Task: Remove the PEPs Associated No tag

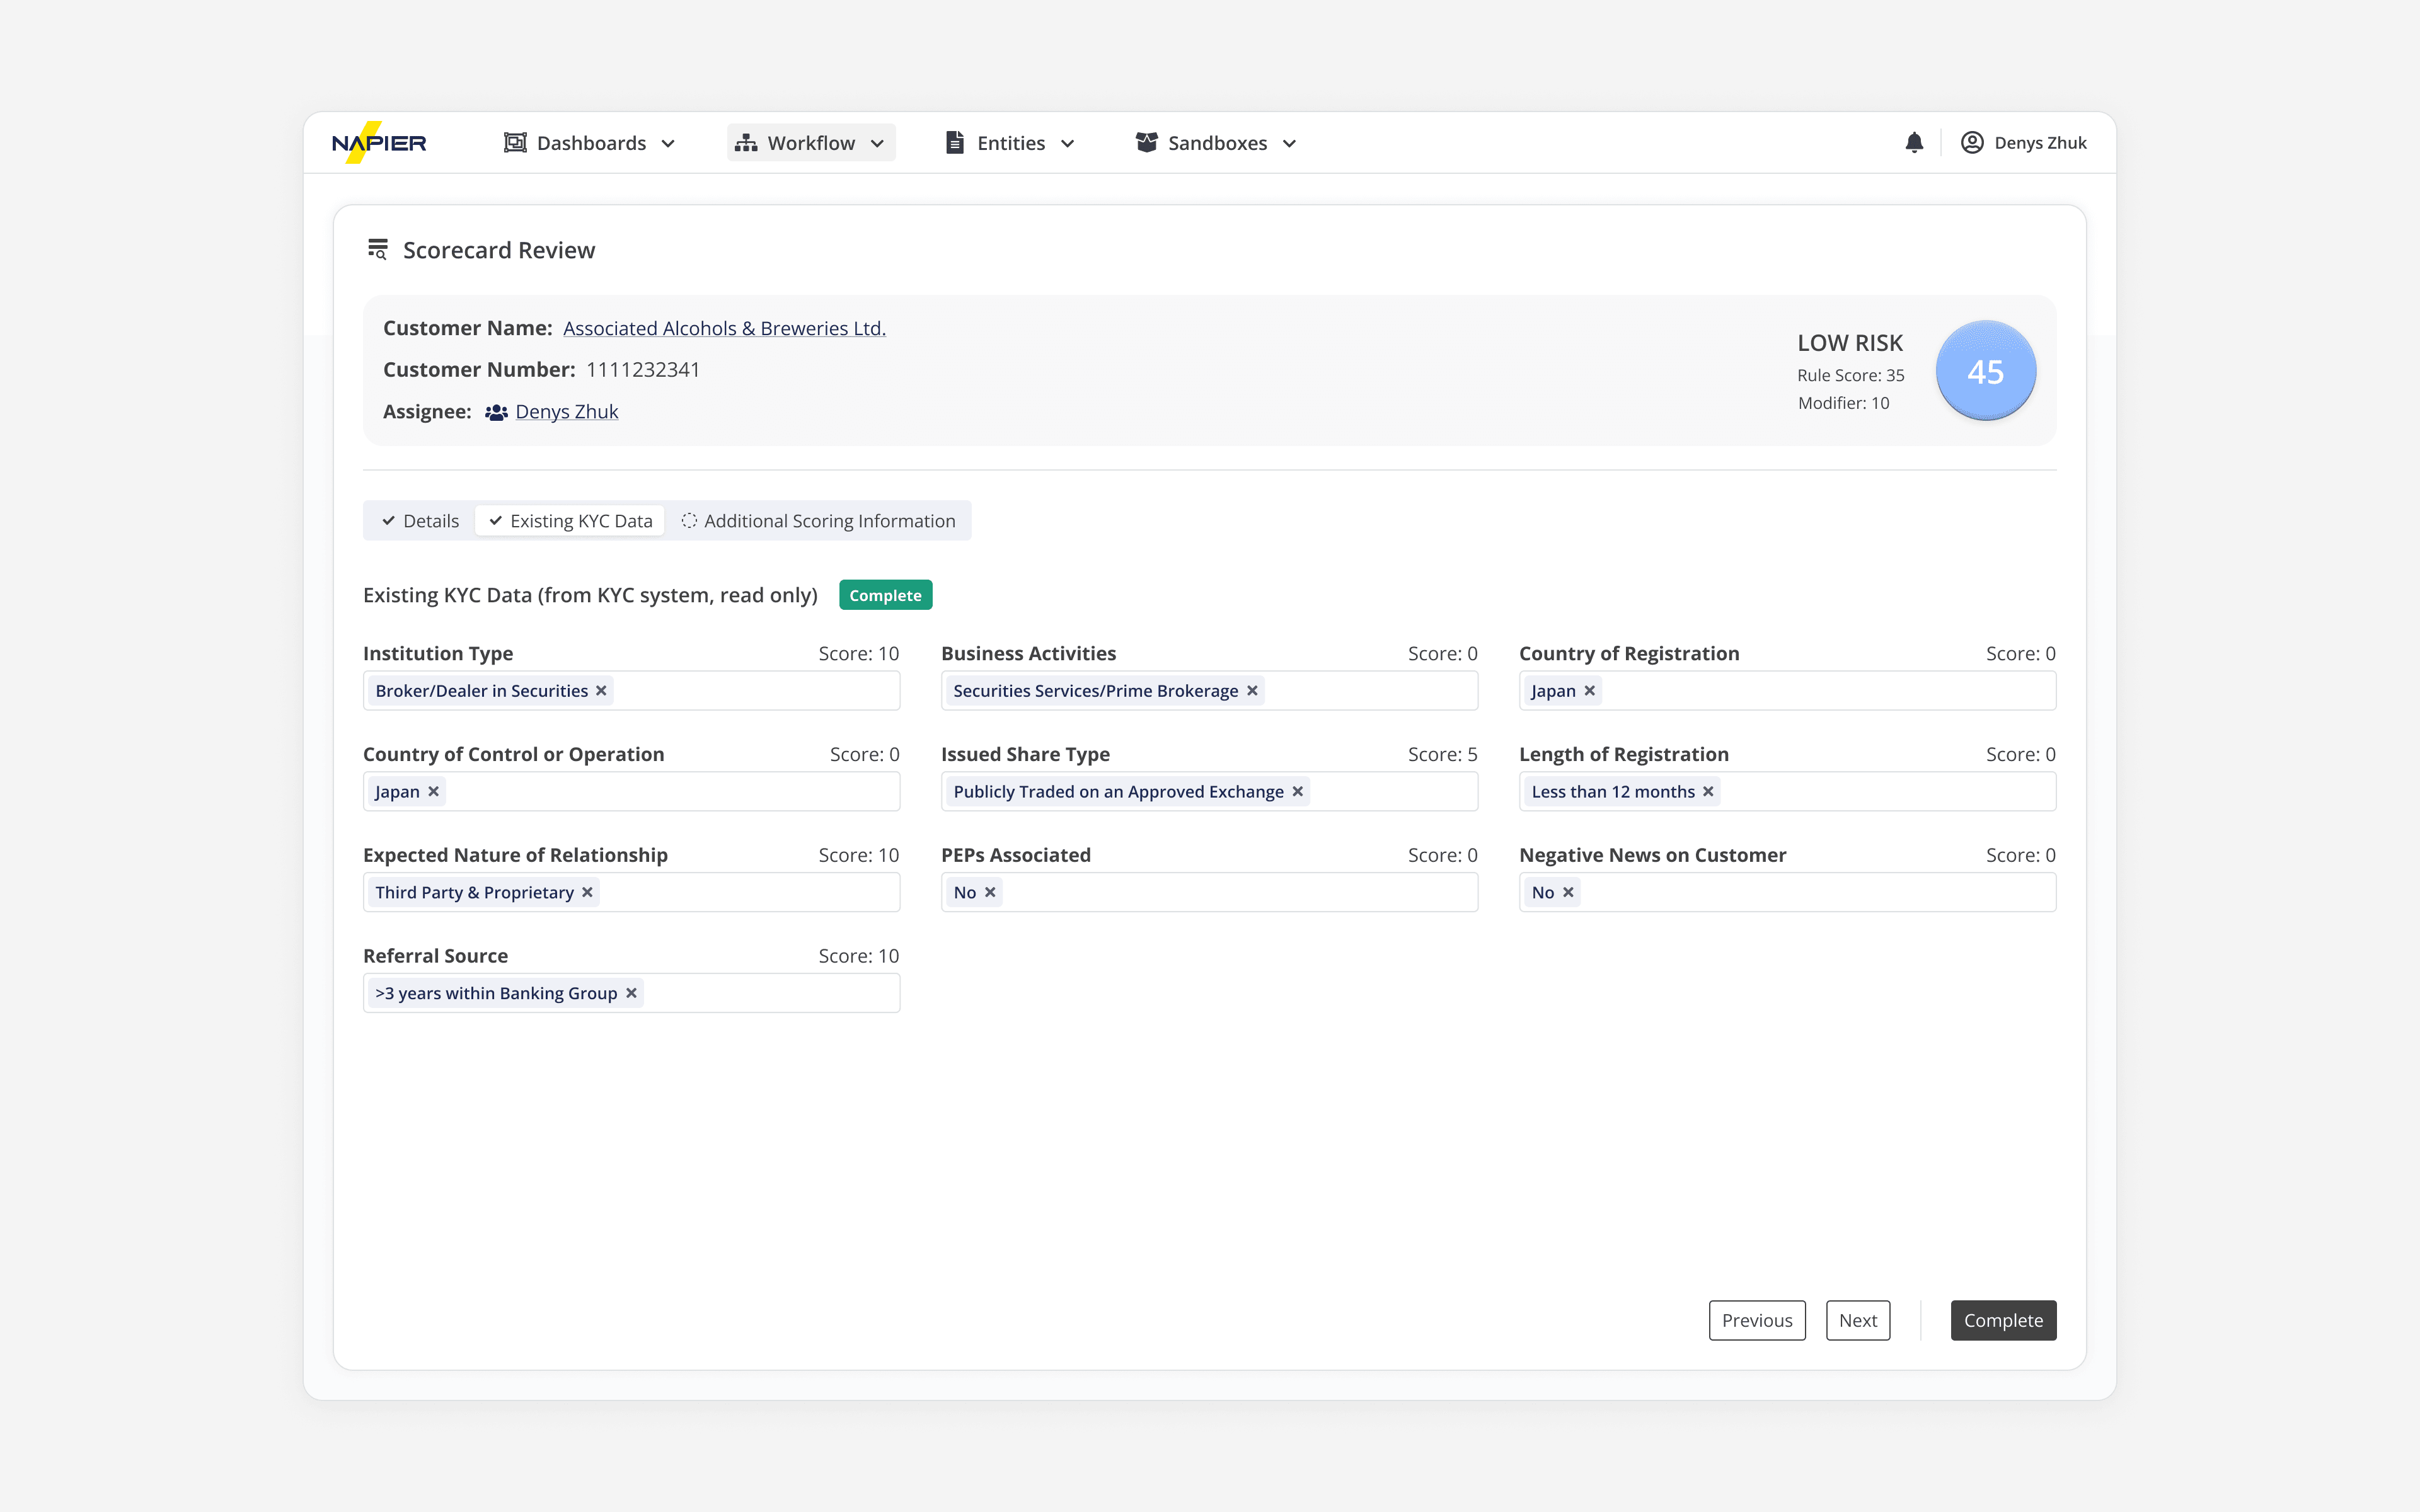Action: (x=990, y=893)
